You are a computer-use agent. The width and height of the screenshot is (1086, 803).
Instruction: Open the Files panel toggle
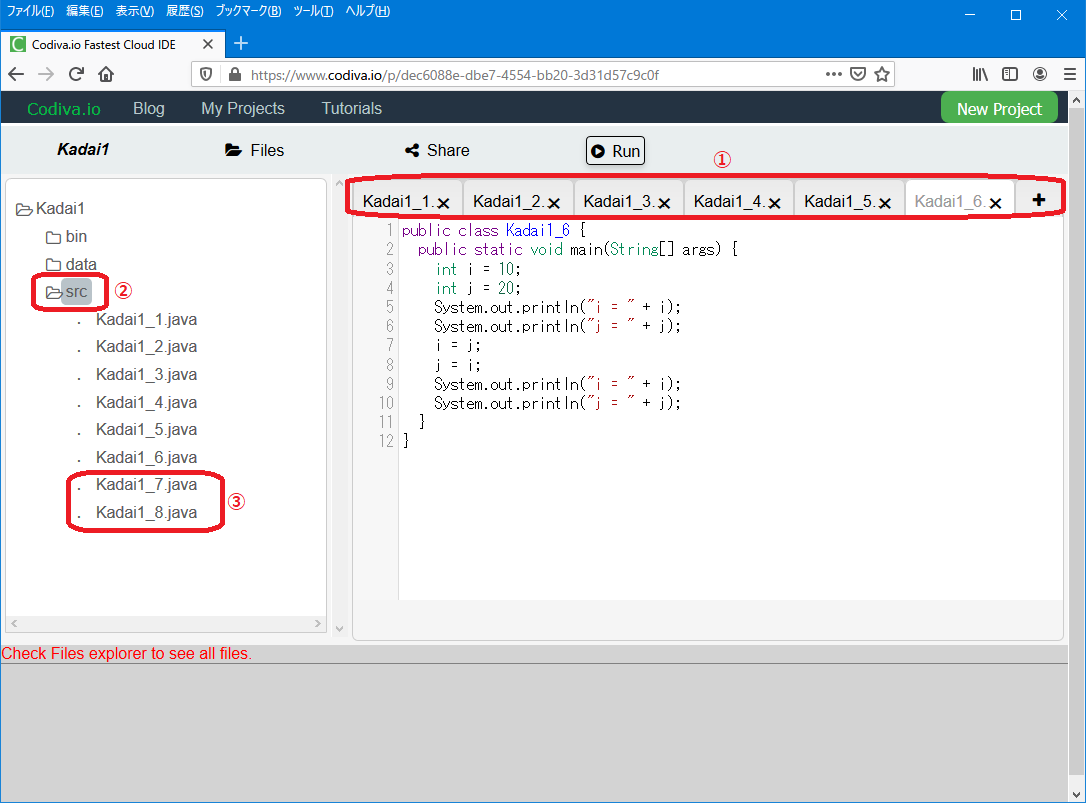pyautogui.click(x=255, y=150)
